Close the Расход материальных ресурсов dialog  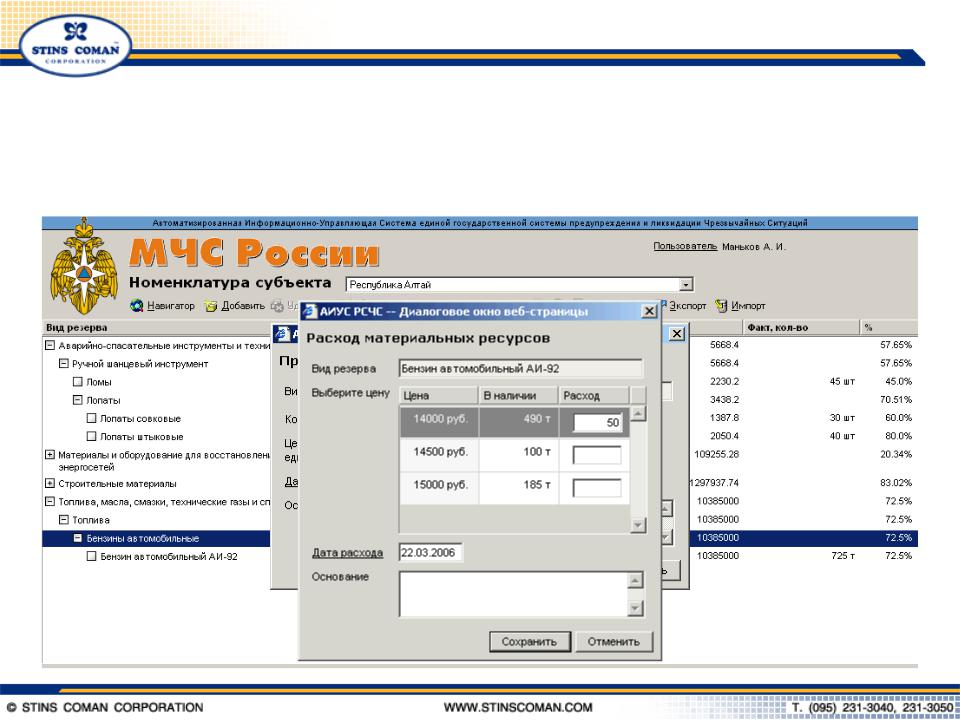pyautogui.click(x=649, y=311)
